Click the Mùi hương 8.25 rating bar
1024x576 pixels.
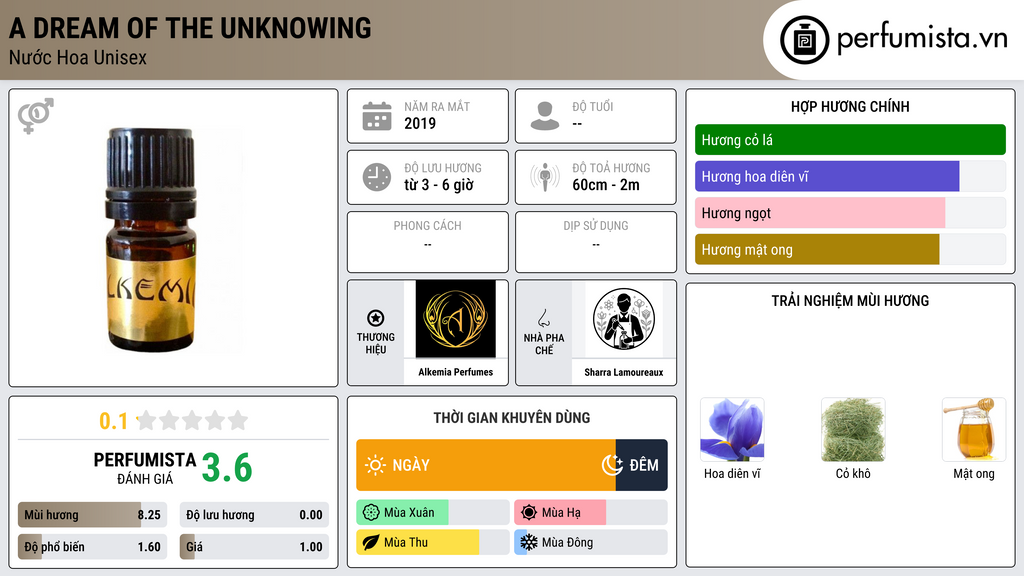click(x=93, y=515)
